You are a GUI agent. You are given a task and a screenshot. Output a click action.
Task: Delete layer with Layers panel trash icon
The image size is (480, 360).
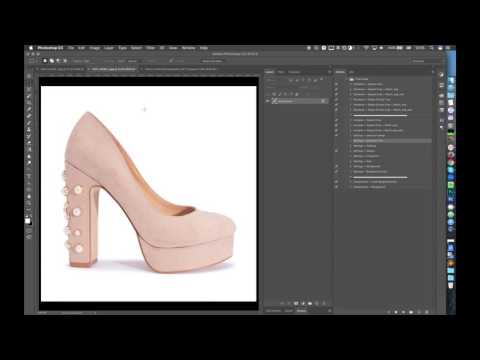tap(324, 303)
